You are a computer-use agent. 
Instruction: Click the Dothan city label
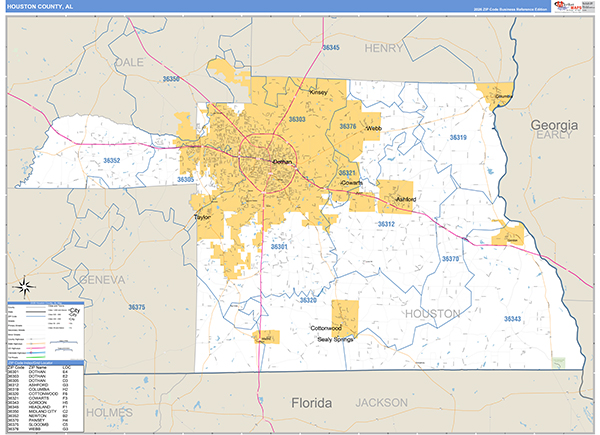[x=282, y=162]
